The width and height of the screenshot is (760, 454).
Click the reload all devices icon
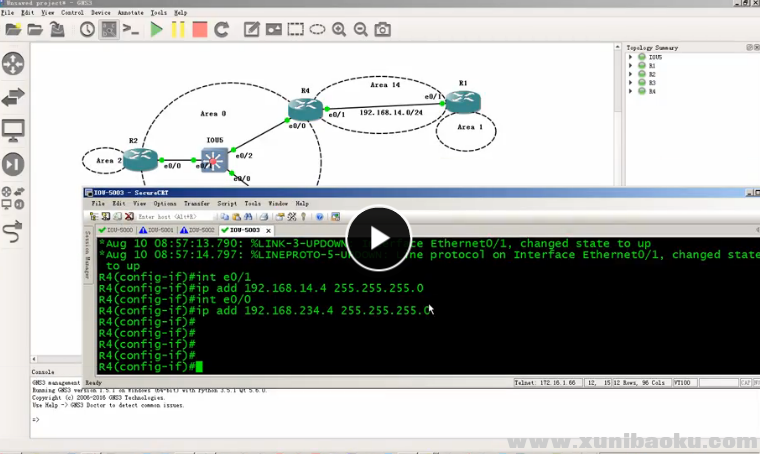point(222,30)
